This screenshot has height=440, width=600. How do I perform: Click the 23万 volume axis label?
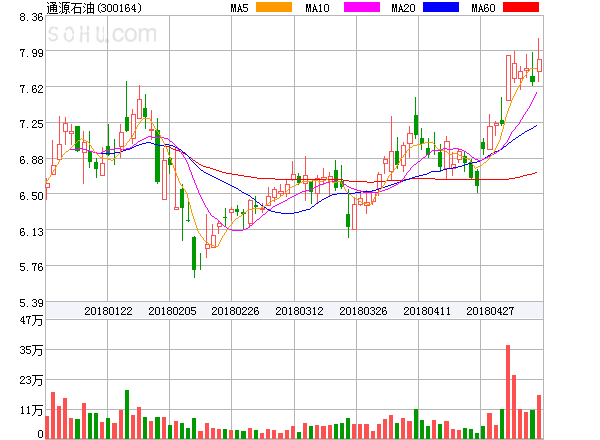[31, 380]
